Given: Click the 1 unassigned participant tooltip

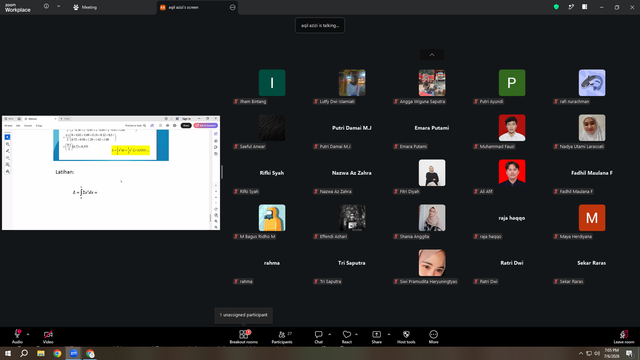Looking at the screenshot, I should (x=244, y=315).
